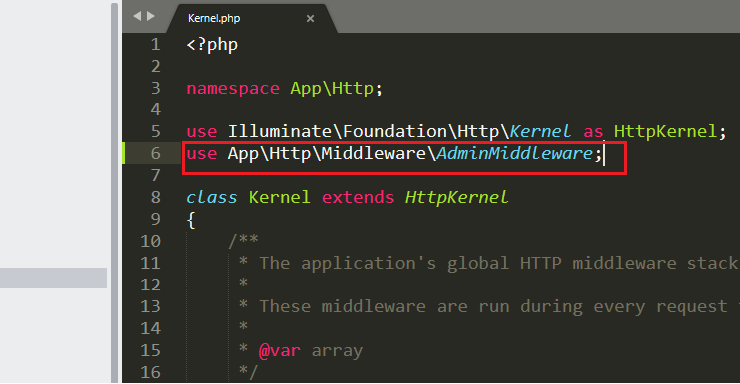Click the 'HttpKernel' alias on line 5

665,132
